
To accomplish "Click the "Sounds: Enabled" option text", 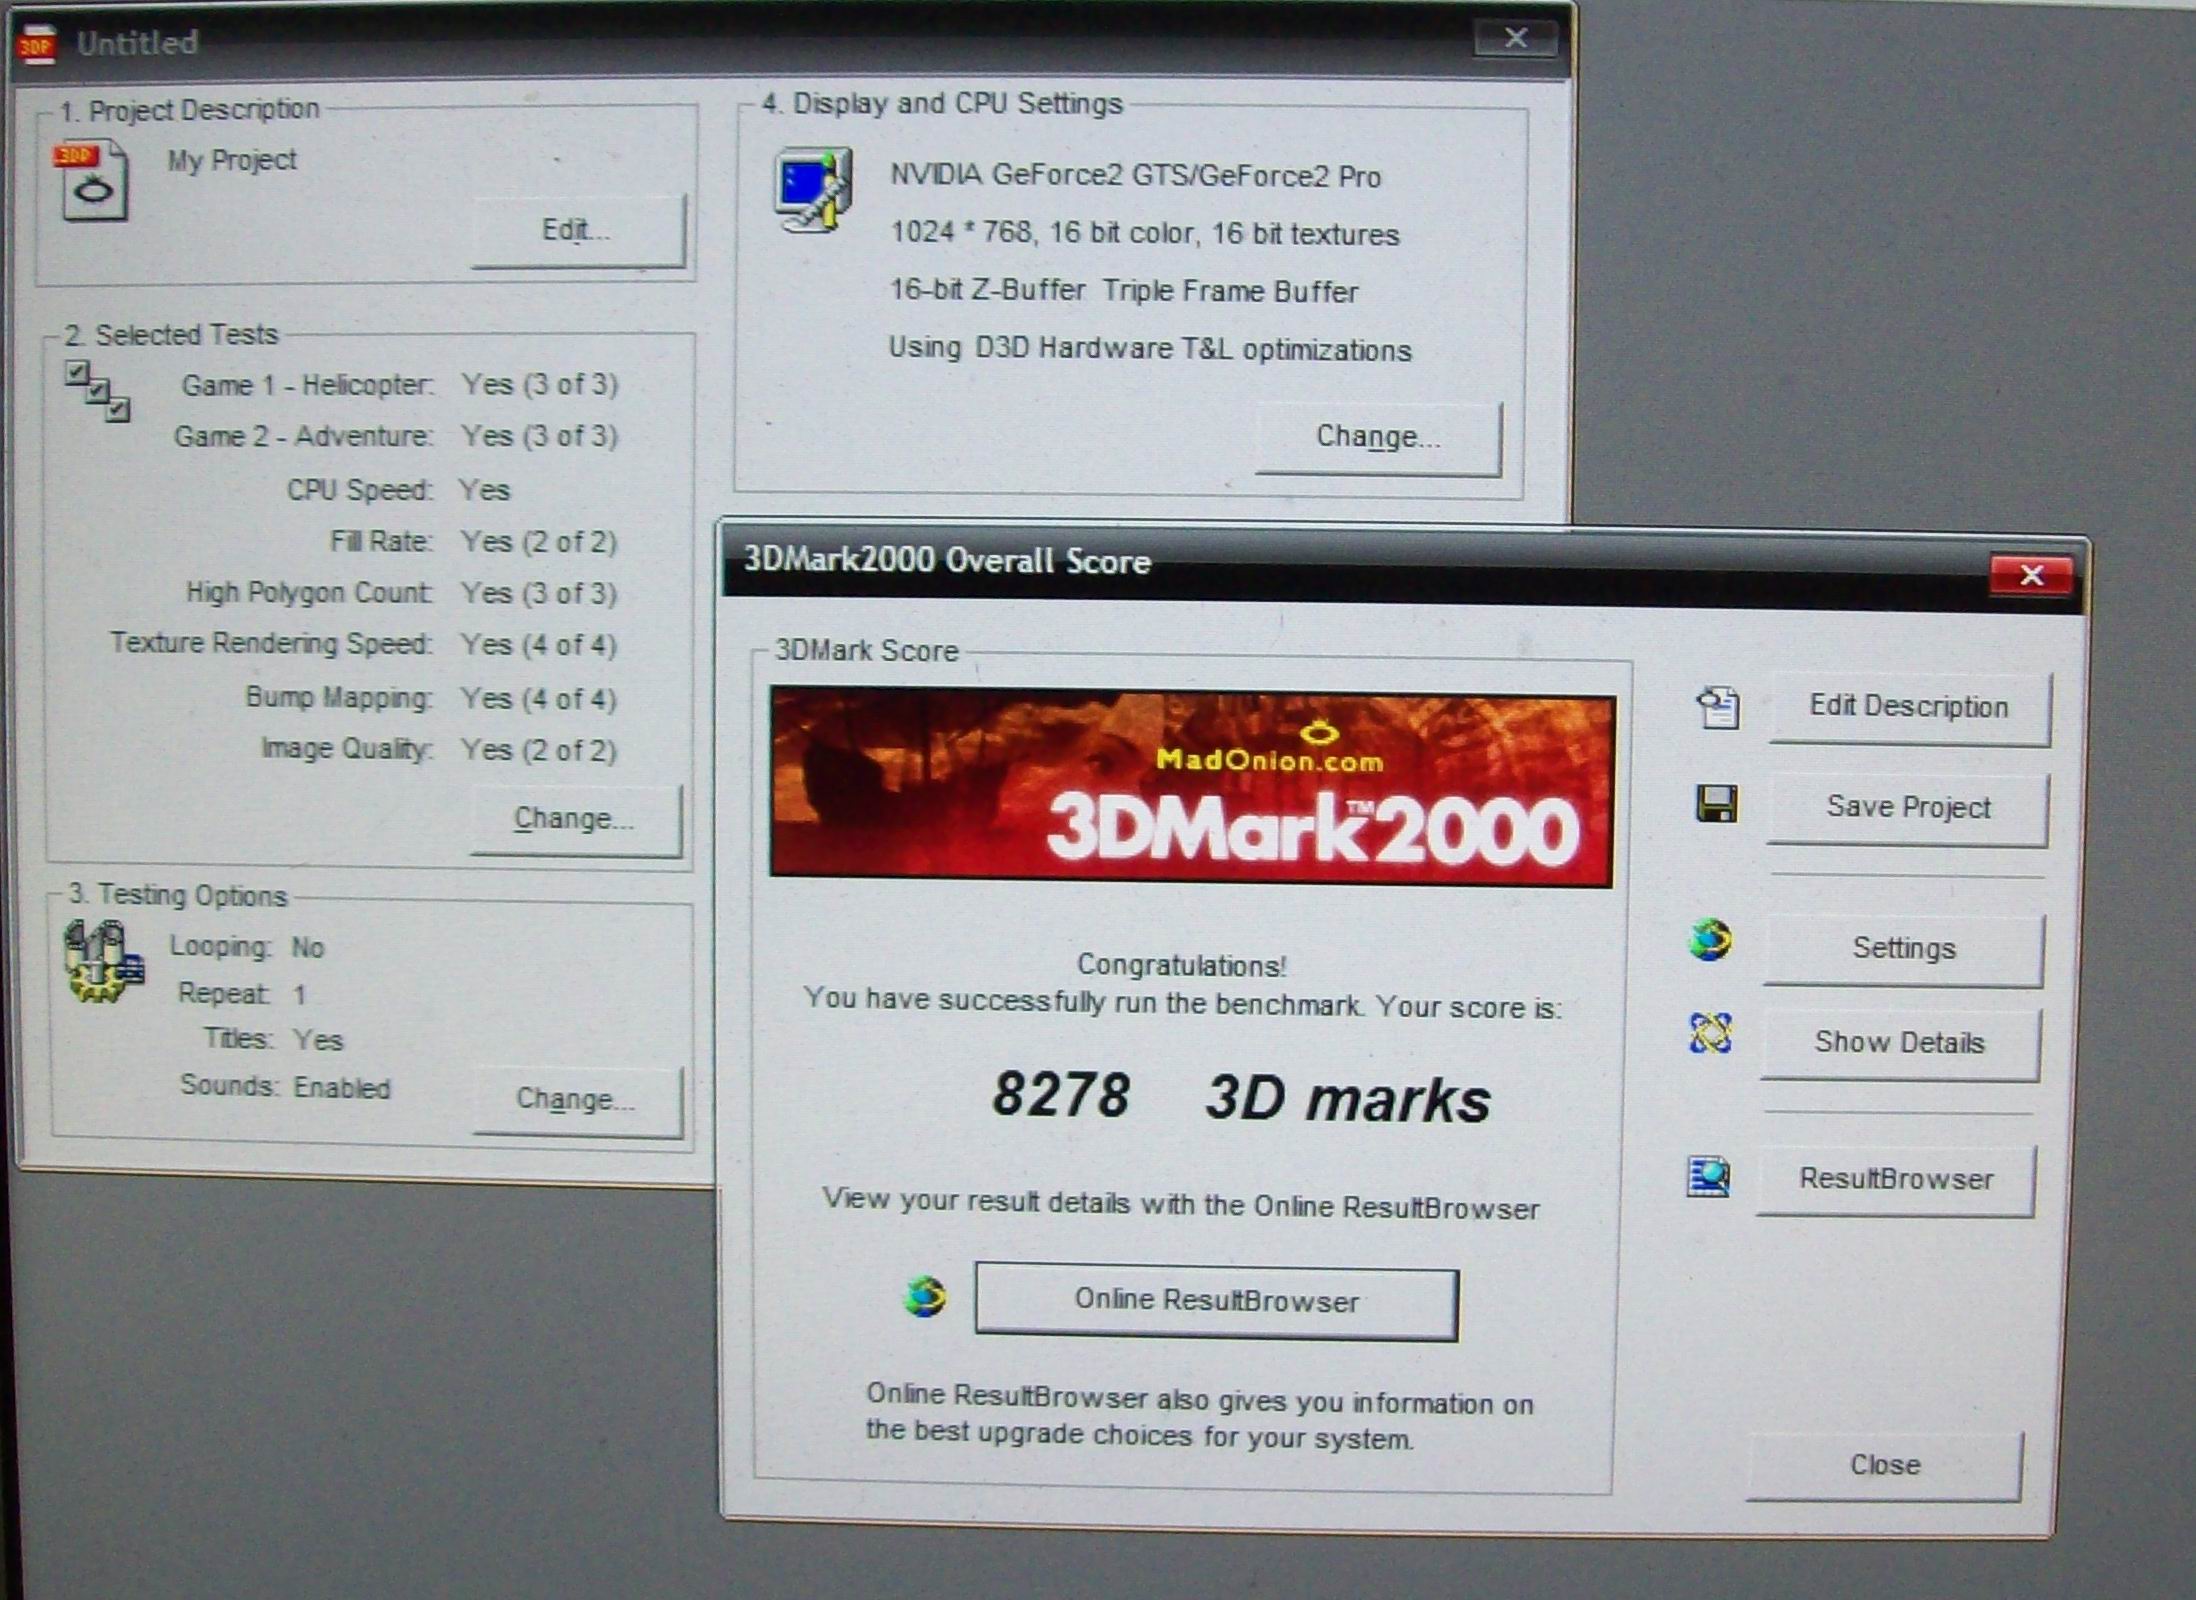I will (x=285, y=1087).
